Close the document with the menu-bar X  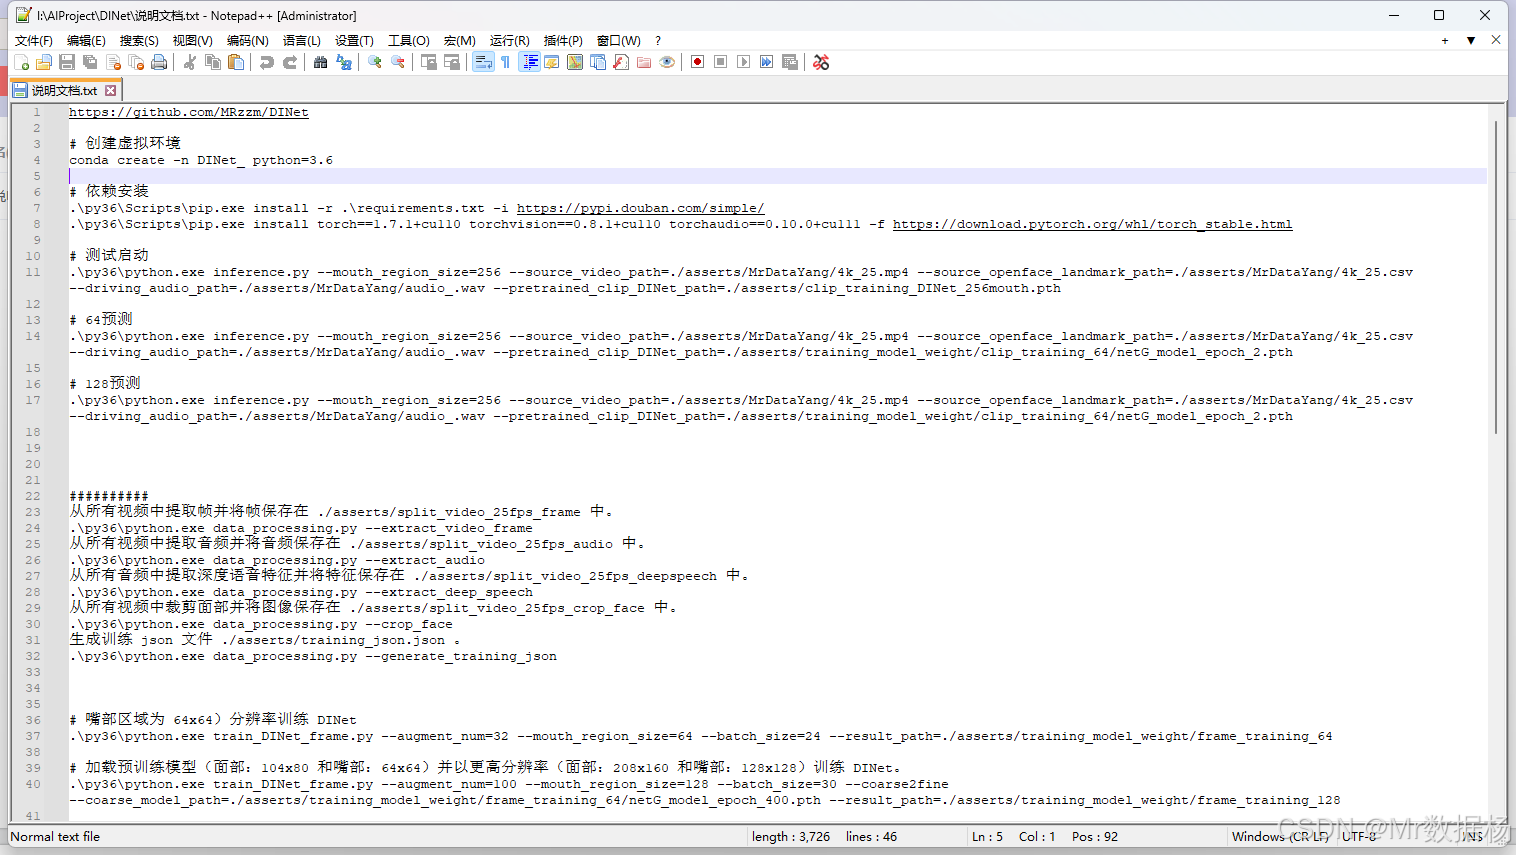click(x=1496, y=40)
